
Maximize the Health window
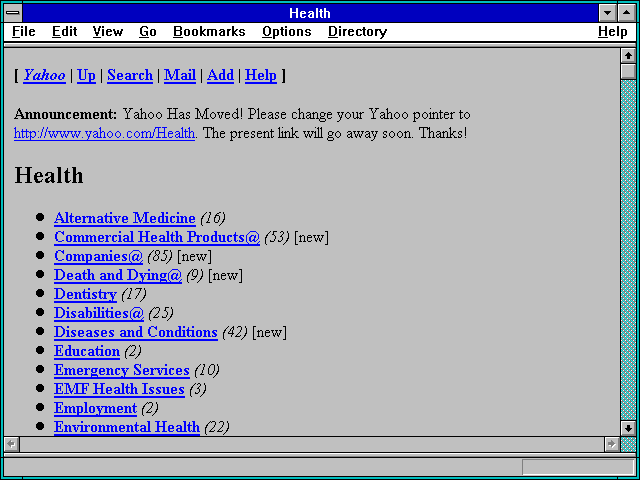(627, 13)
